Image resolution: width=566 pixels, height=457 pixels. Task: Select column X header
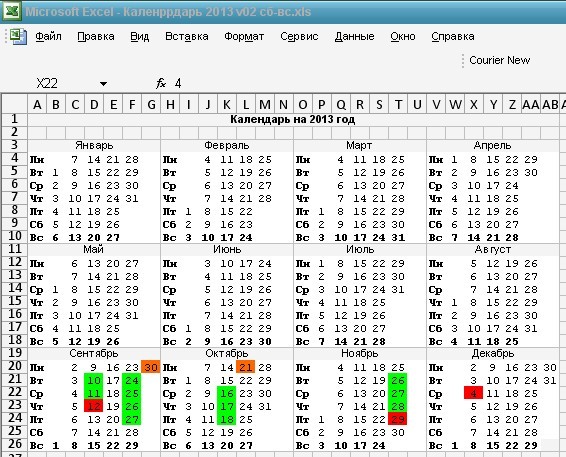(474, 104)
